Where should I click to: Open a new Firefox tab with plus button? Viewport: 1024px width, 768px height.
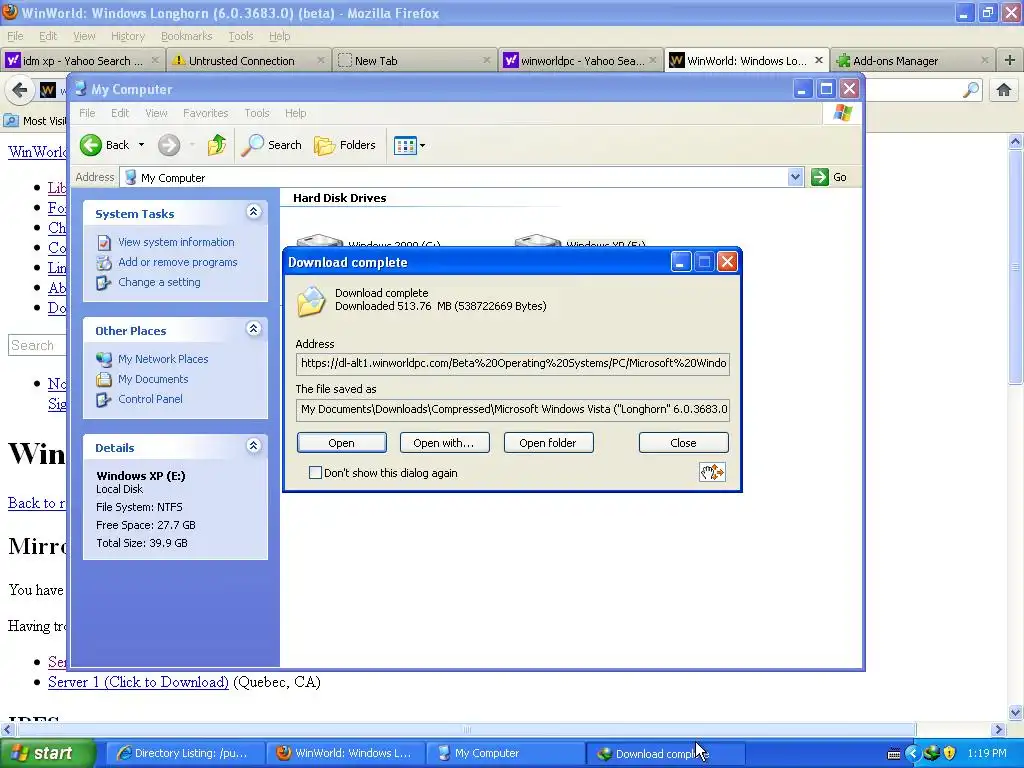click(1010, 60)
